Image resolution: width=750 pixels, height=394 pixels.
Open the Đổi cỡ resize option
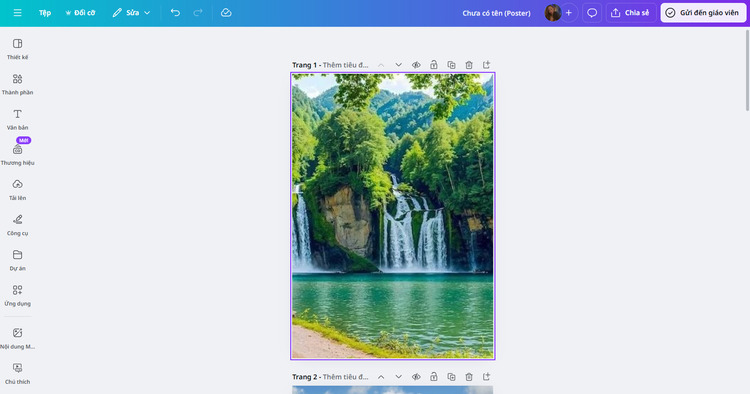(x=80, y=13)
